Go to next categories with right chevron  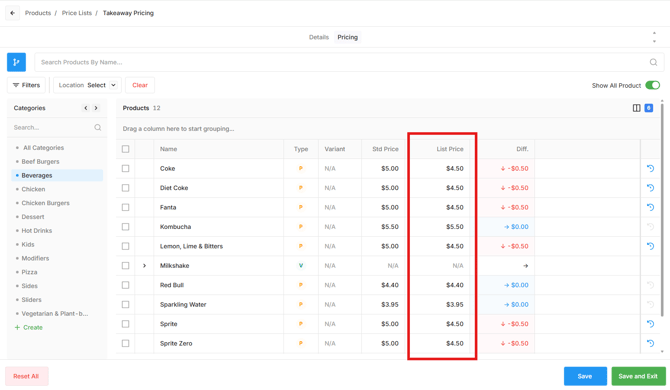tap(96, 108)
